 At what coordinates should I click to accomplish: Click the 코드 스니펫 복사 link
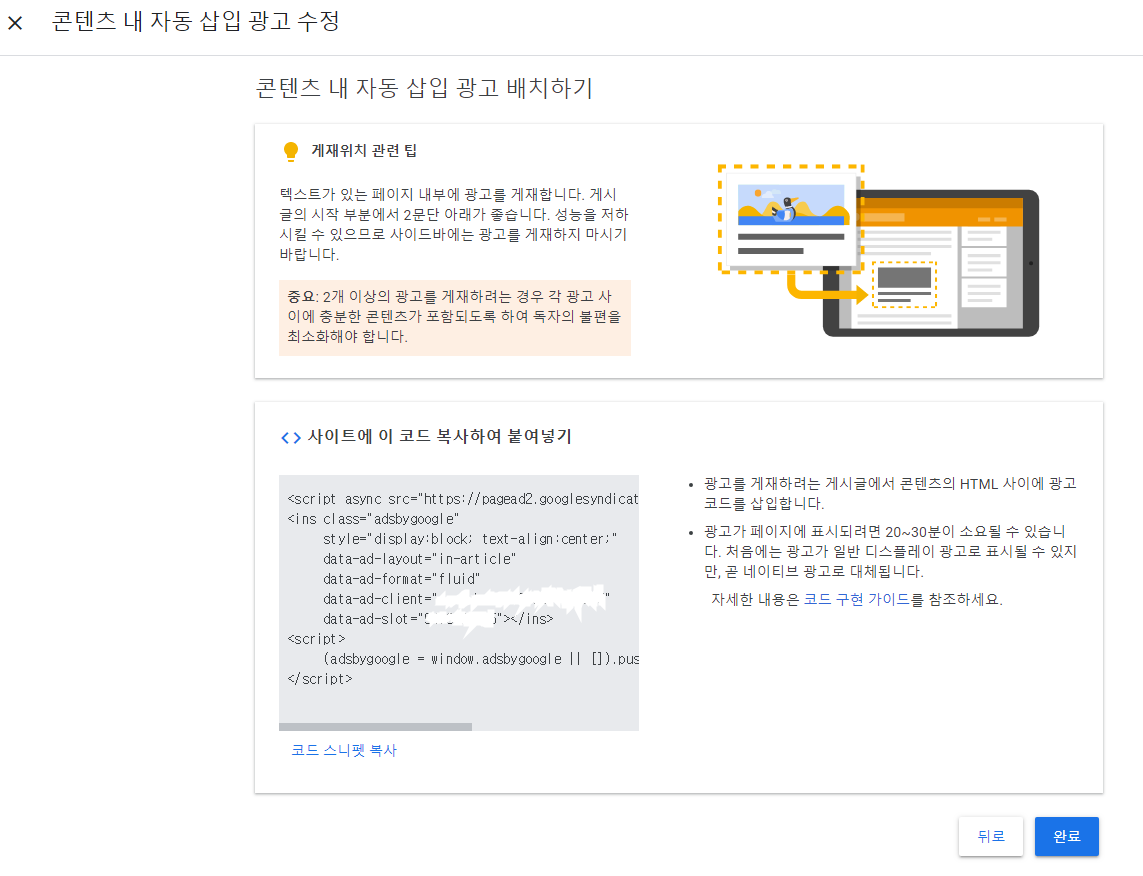click(x=344, y=750)
